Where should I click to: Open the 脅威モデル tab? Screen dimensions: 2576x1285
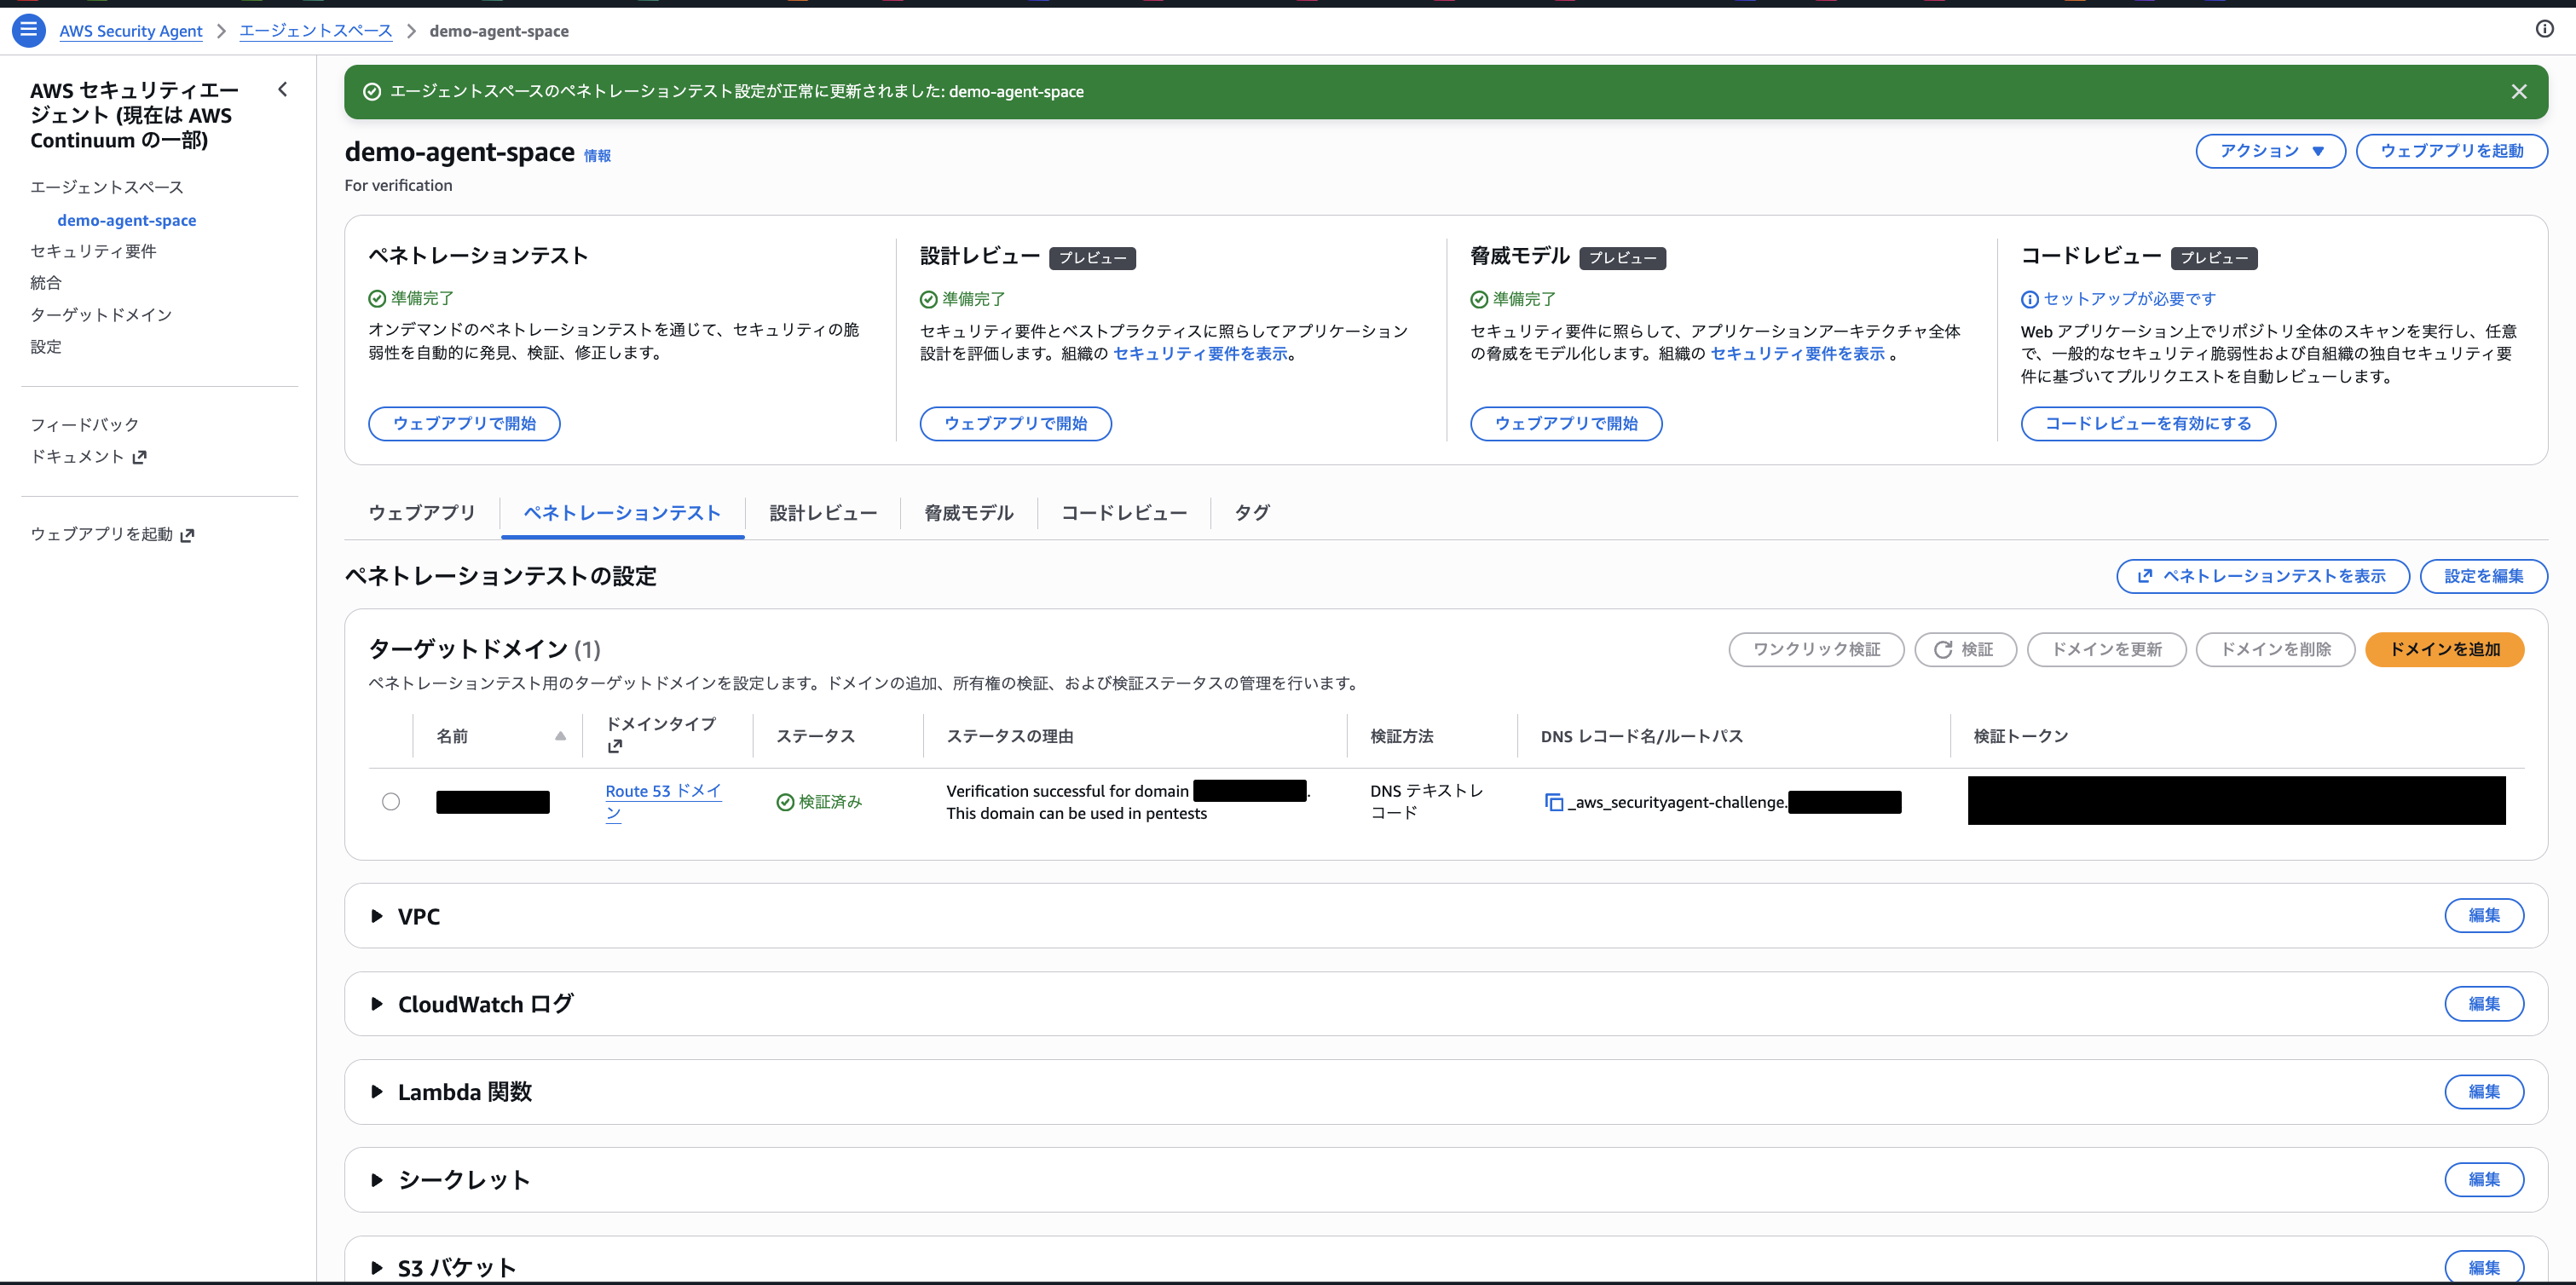coord(968,513)
